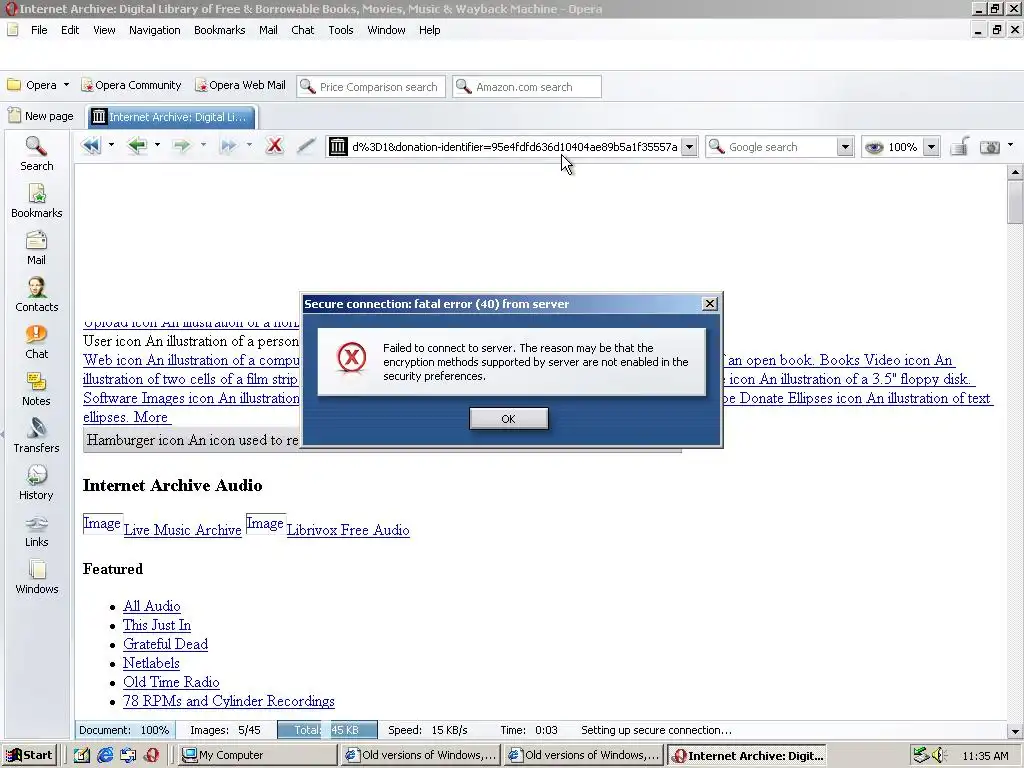1024x768 pixels.
Task: Expand the Fast forward dropdown arrow
Action: (x=249, y=145)
